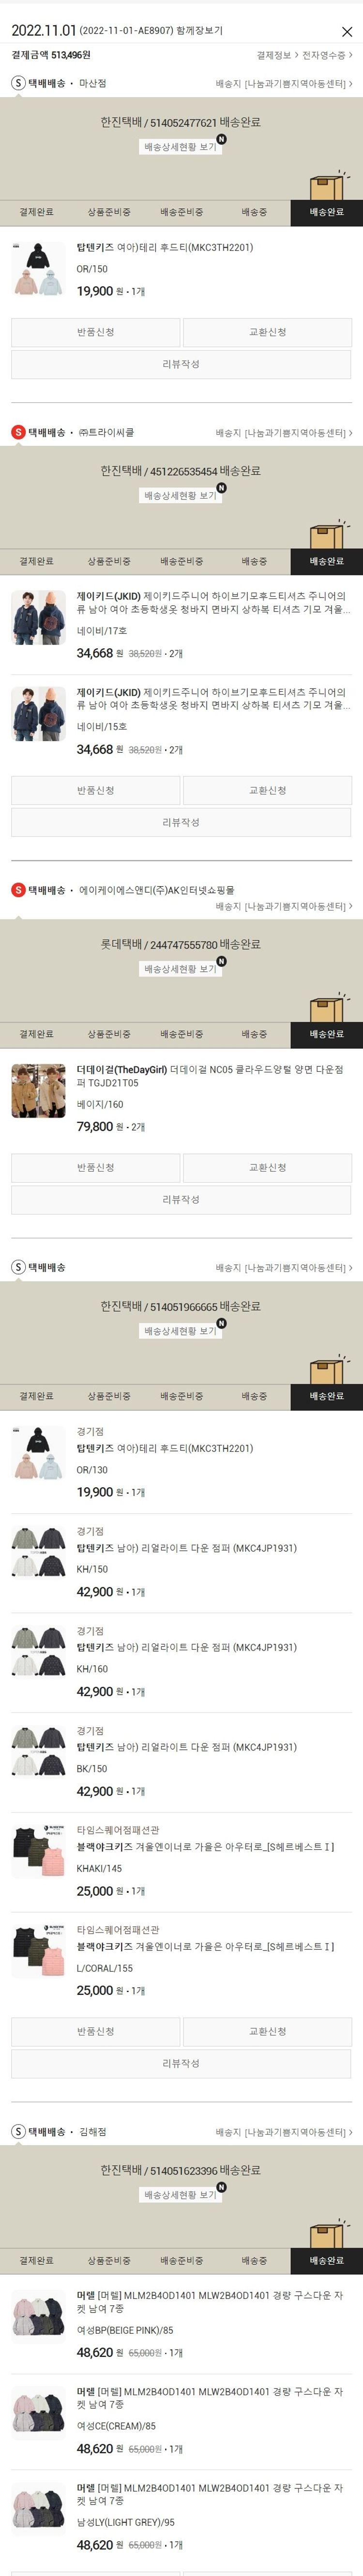Click the red S badge for ㈜트라이씨클
Viewport: 363px width, 2576px height.
tap(18, 432)
